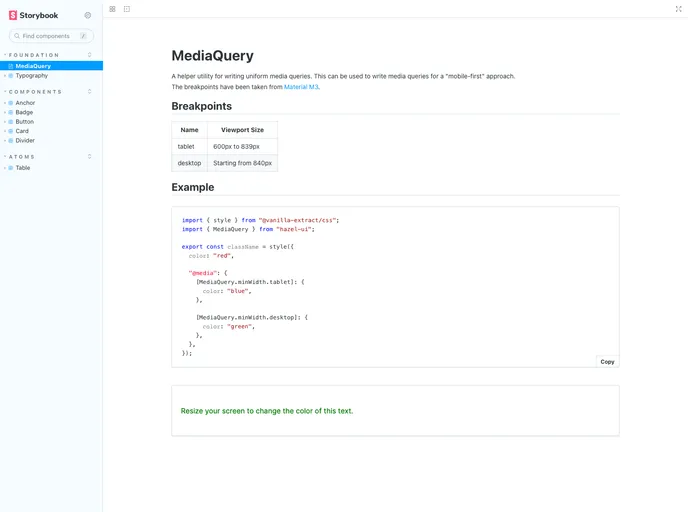Click the search magnifier icon
This screenshot has width=688, height=512.
(x=17, y=36)
